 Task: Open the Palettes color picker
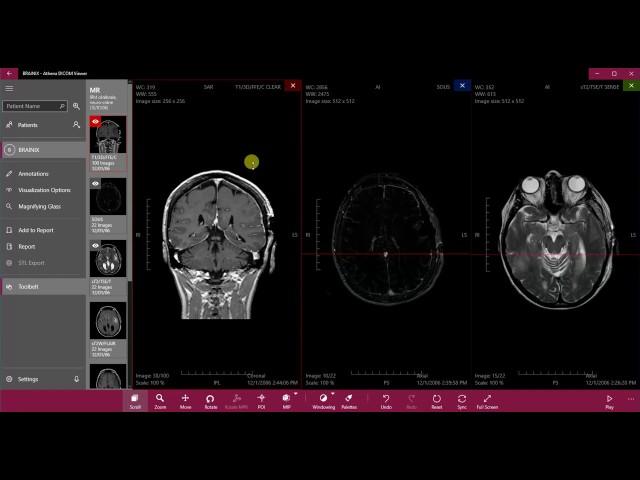349,400
